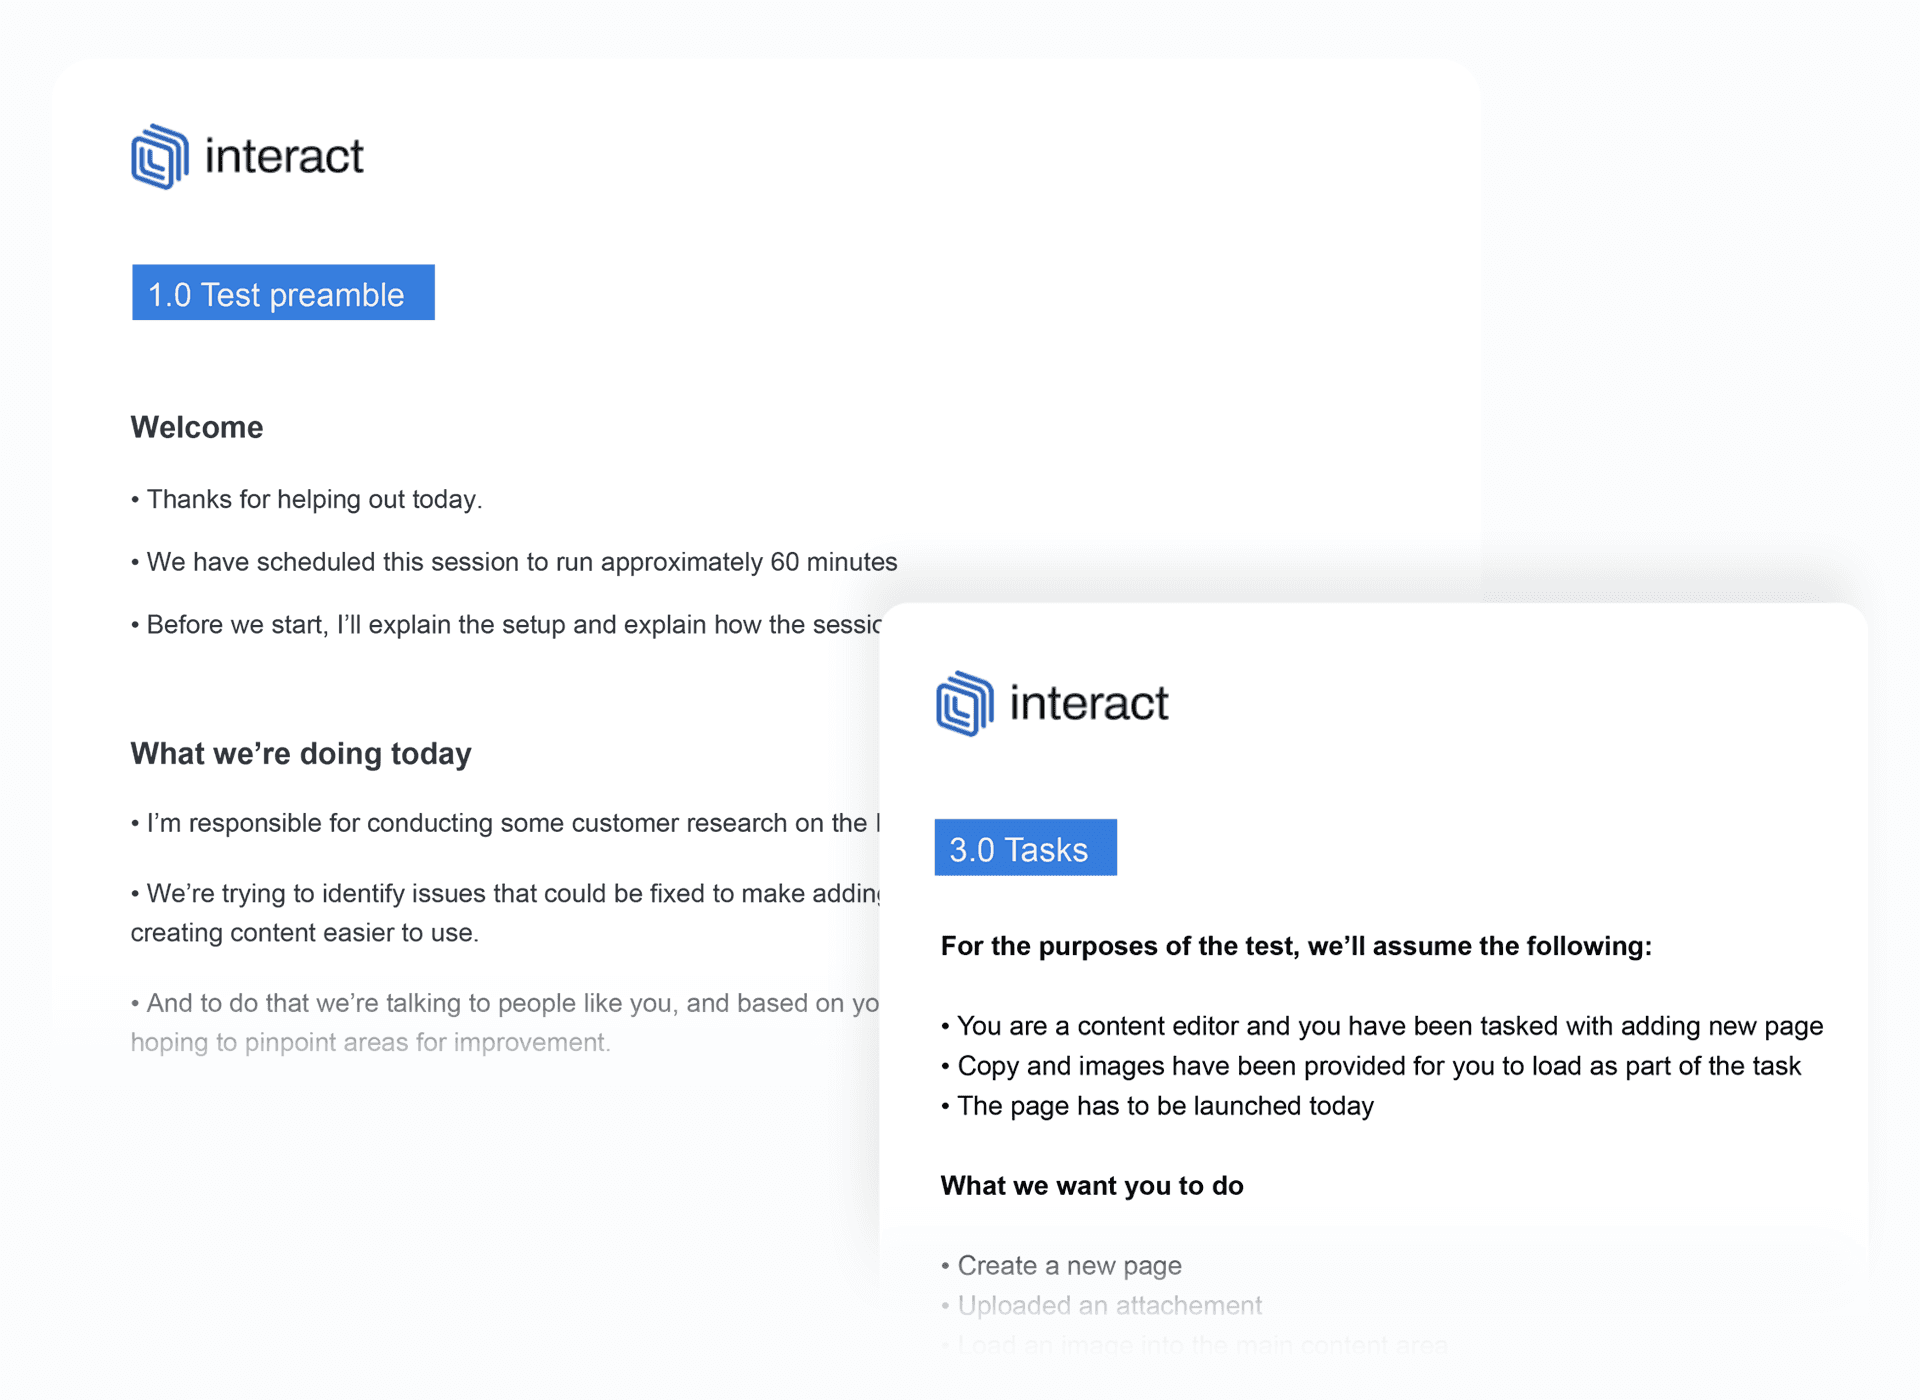Click the Interact logo icon on the Tasks card
The height and width of the screenshot is (1400, 1920).
click(x=965, y=703)
